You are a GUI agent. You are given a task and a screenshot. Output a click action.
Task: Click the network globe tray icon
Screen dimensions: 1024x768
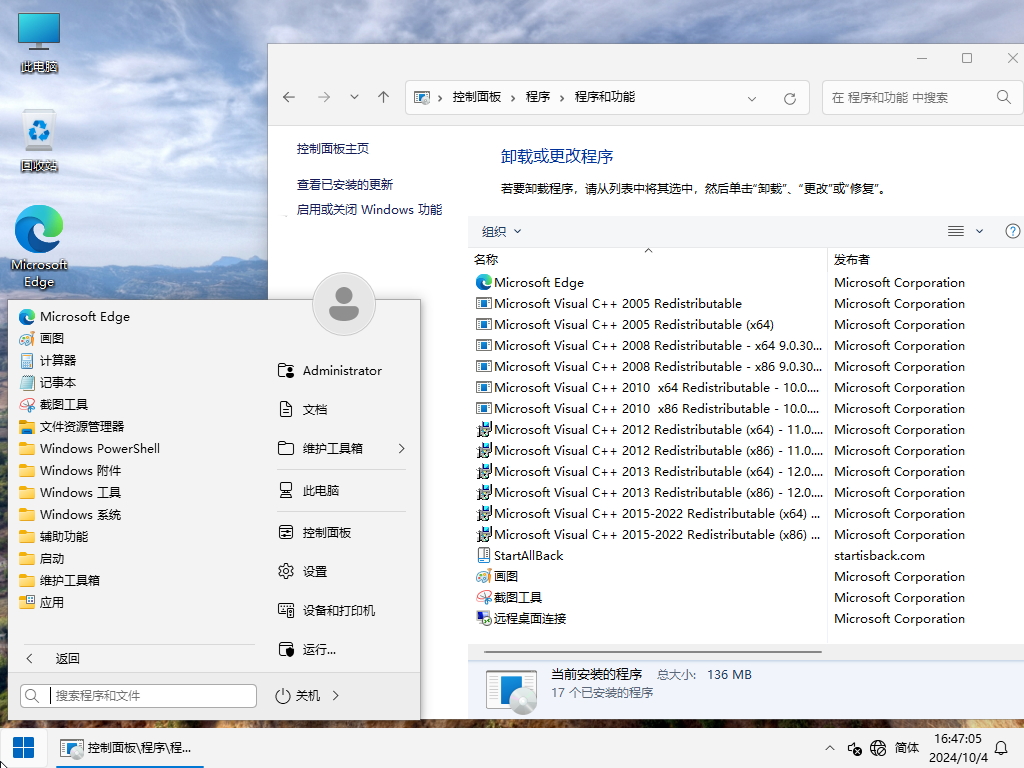coord(878,748)
